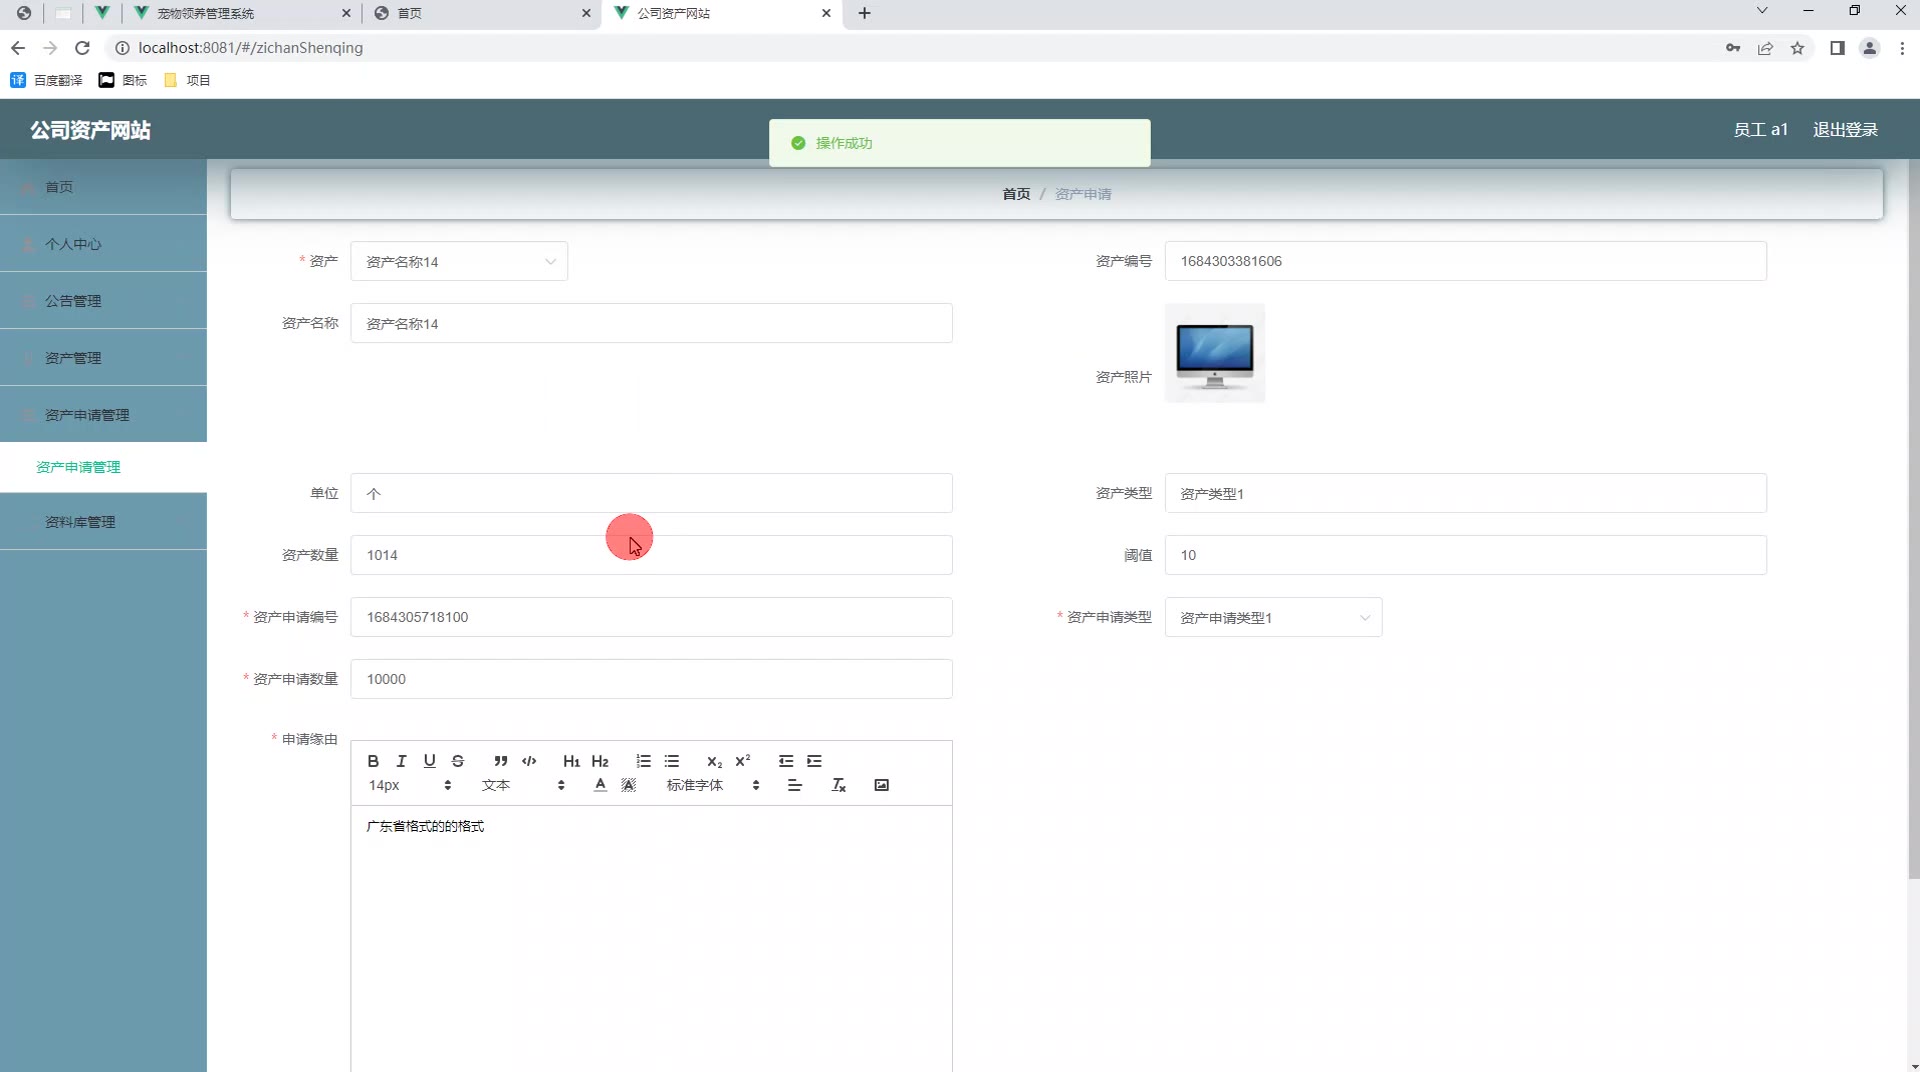Open 资料库管理 in the sidebar
Screen dimensions: 1920x1072
(103, 522)
